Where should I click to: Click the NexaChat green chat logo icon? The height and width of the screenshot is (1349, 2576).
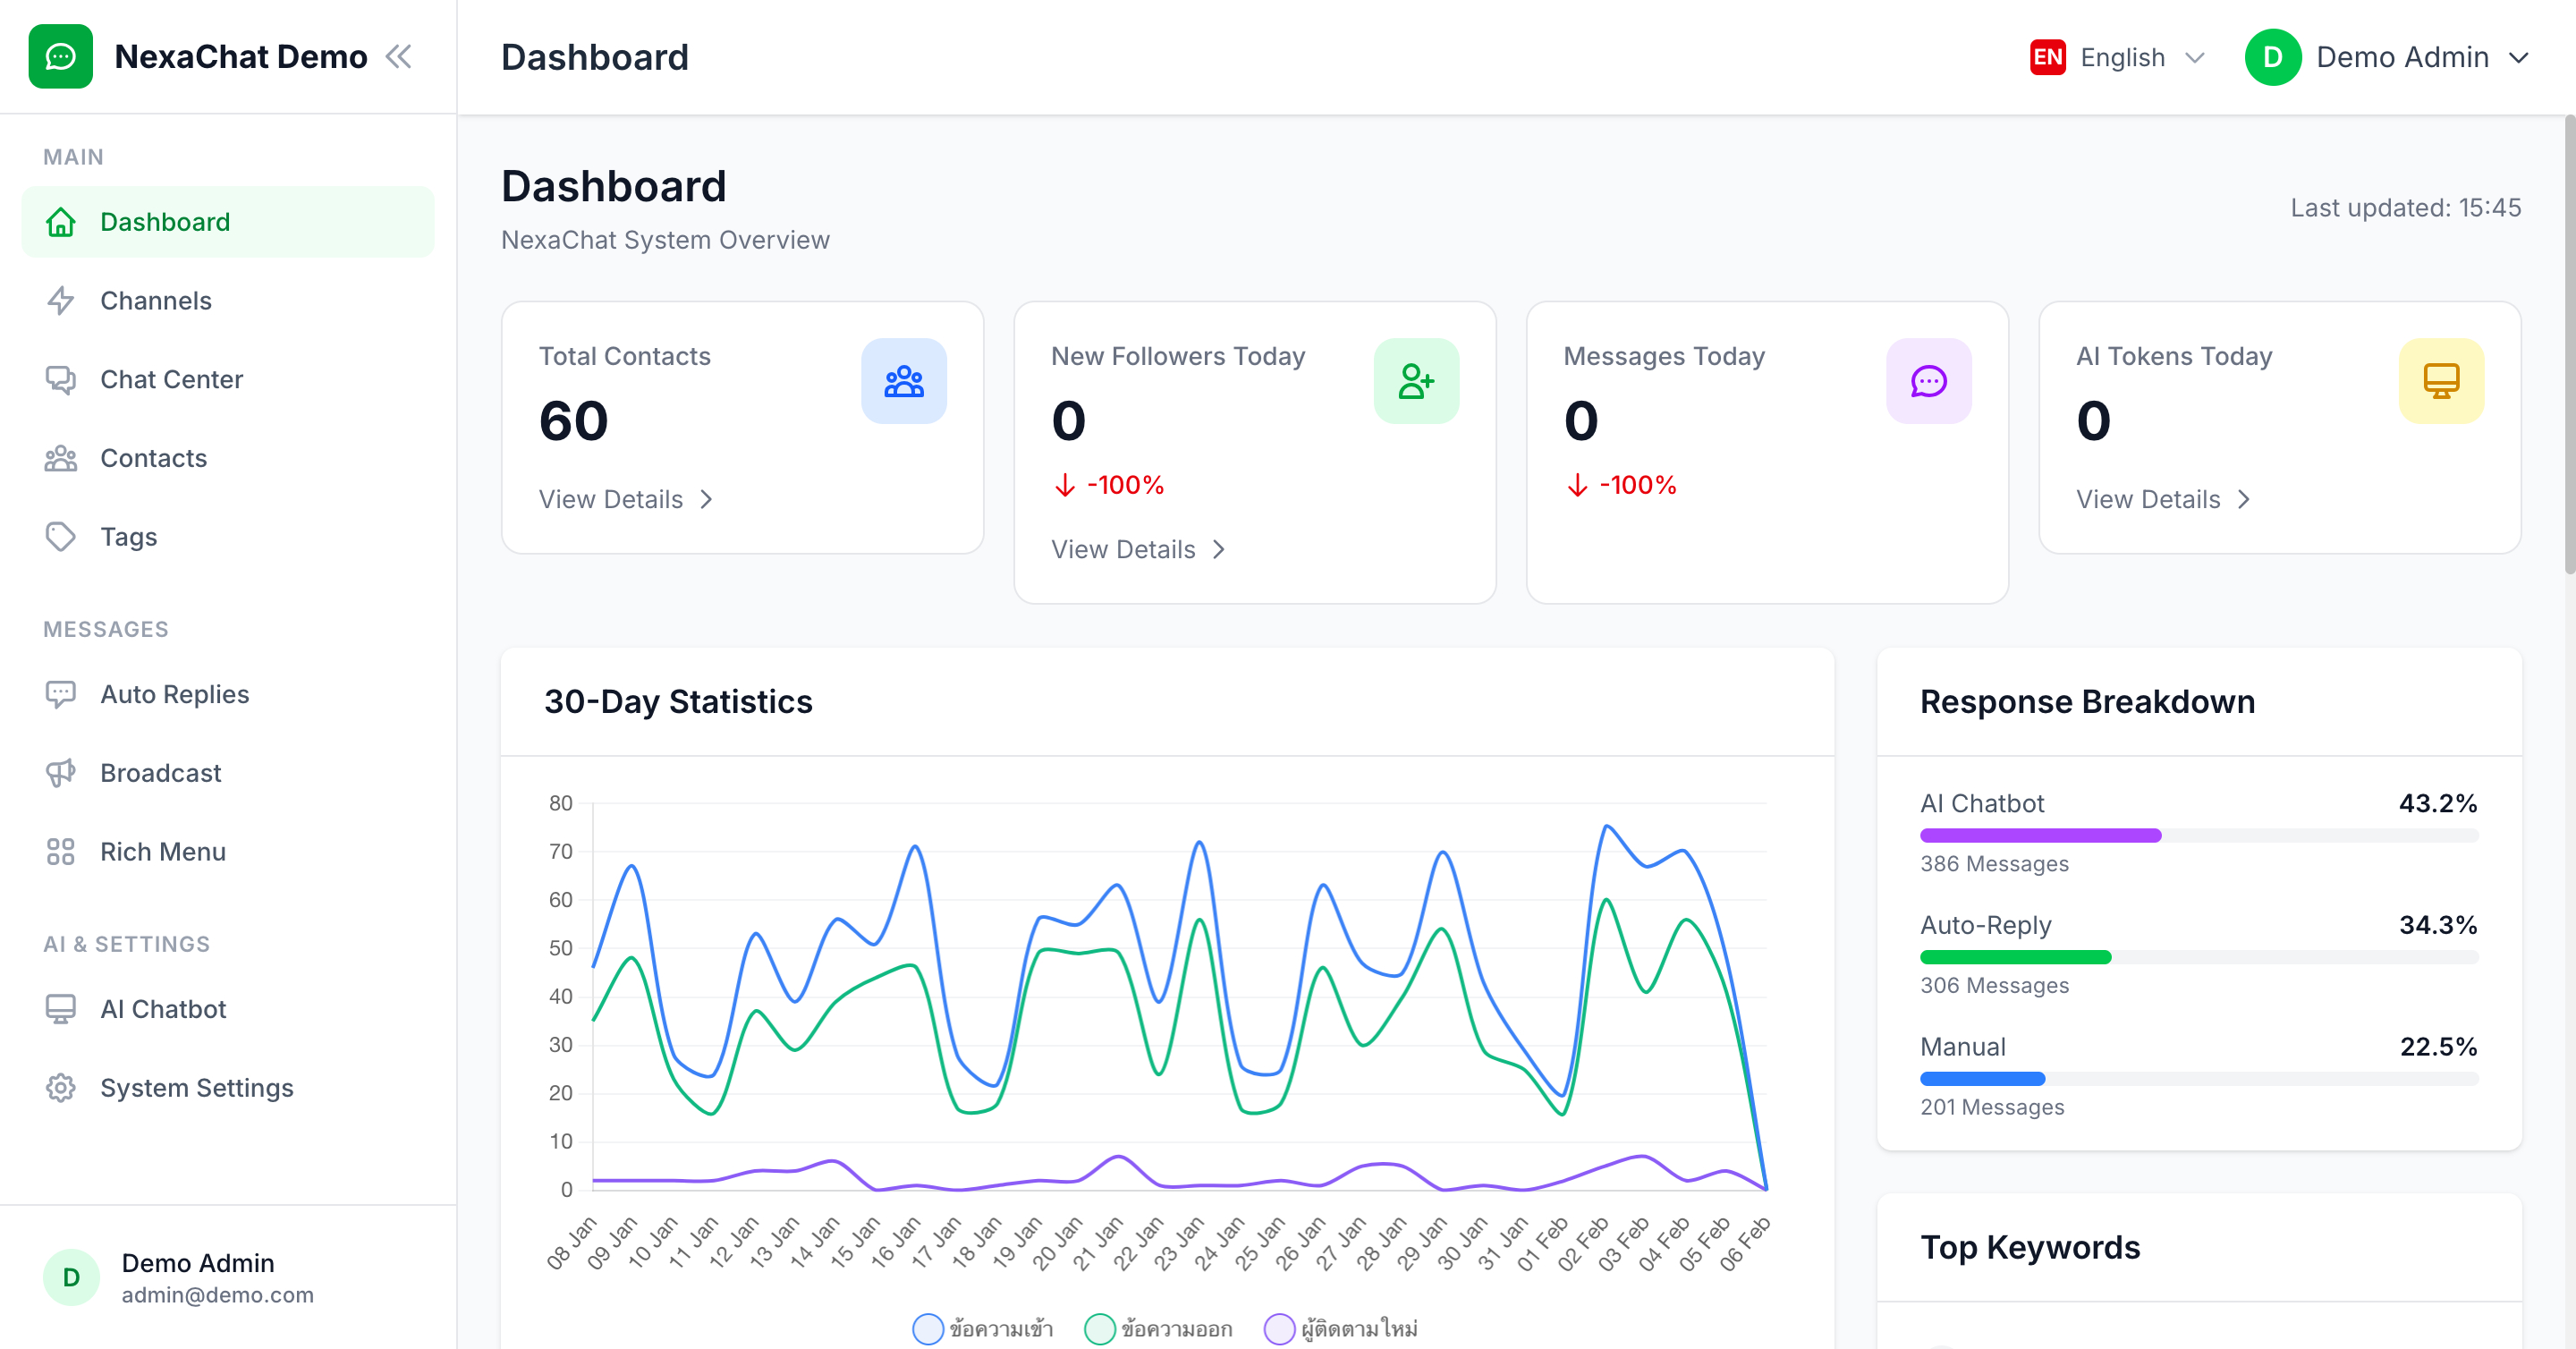point(60,57)
